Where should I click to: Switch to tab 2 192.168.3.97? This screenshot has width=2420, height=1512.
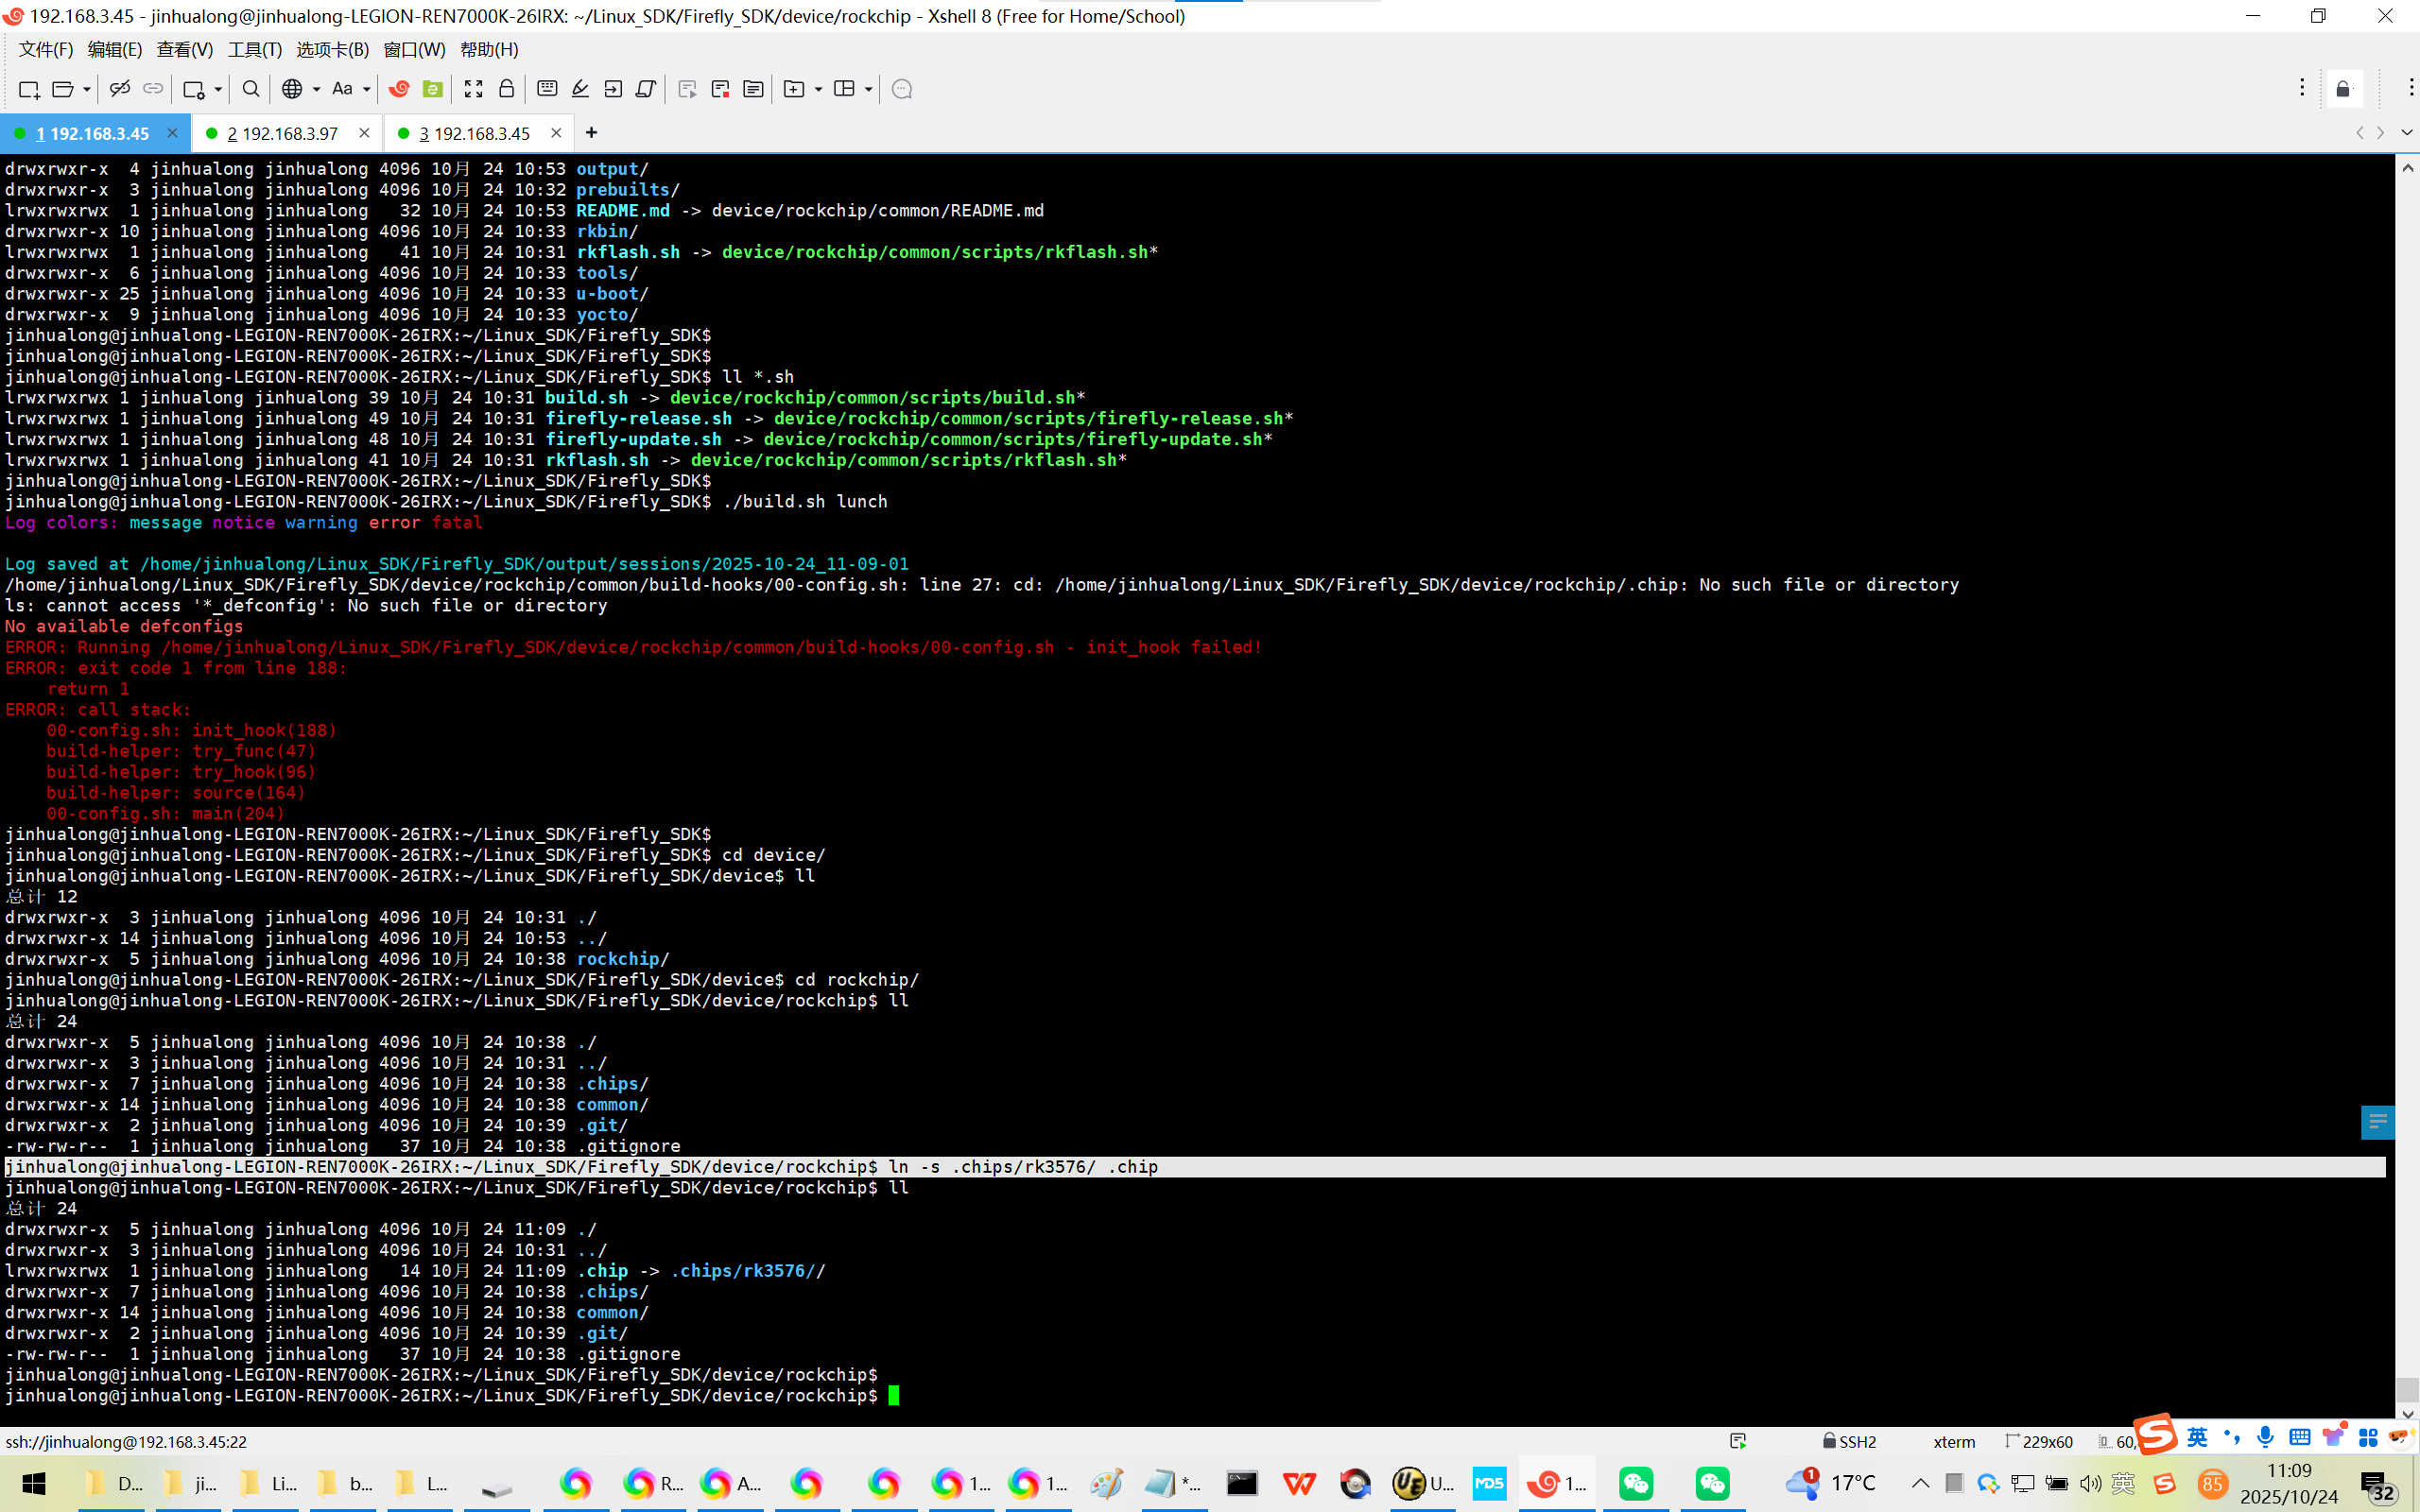282,133
